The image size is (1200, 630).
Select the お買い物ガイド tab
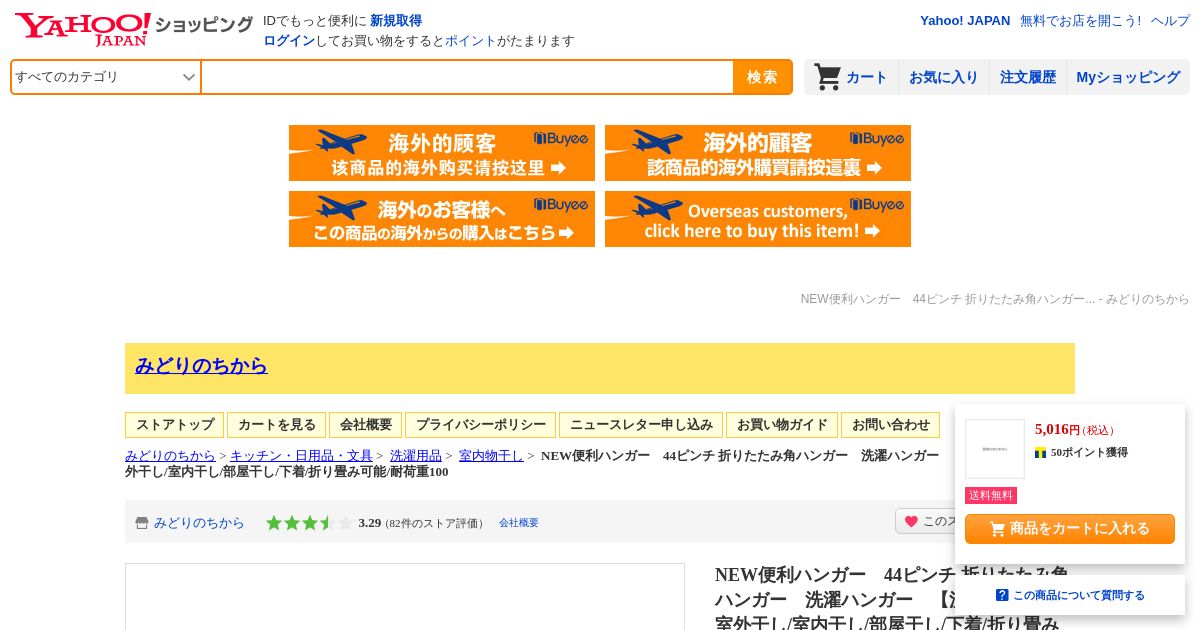pos(782,425)
